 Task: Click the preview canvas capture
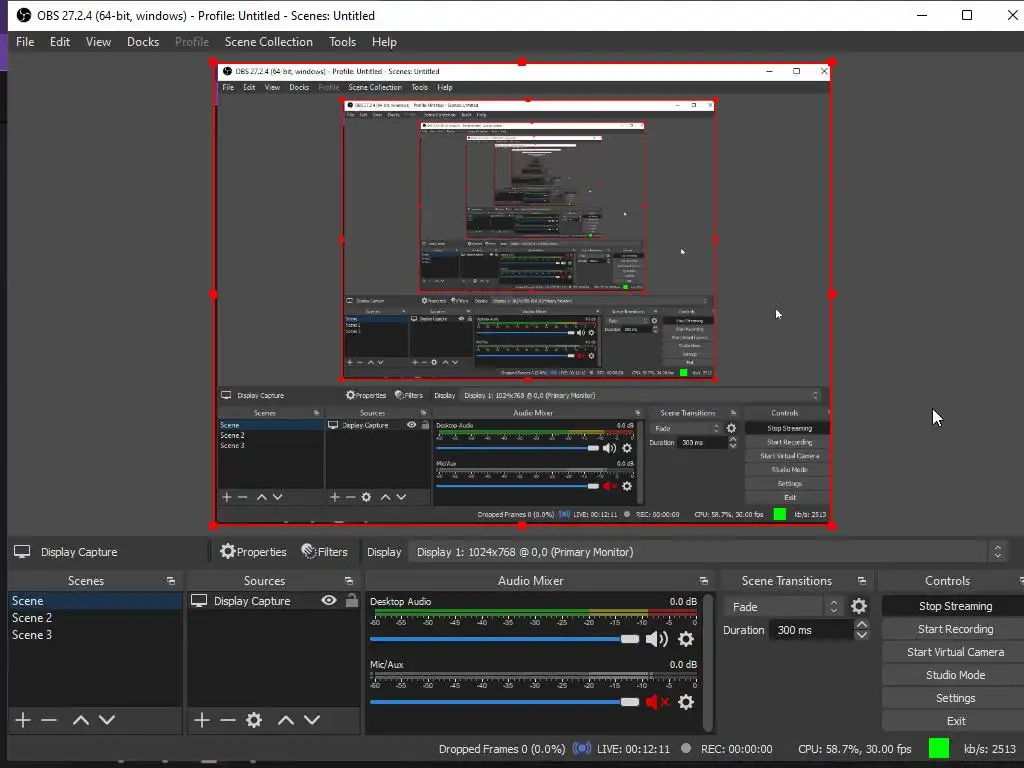[x=522, y=294]
